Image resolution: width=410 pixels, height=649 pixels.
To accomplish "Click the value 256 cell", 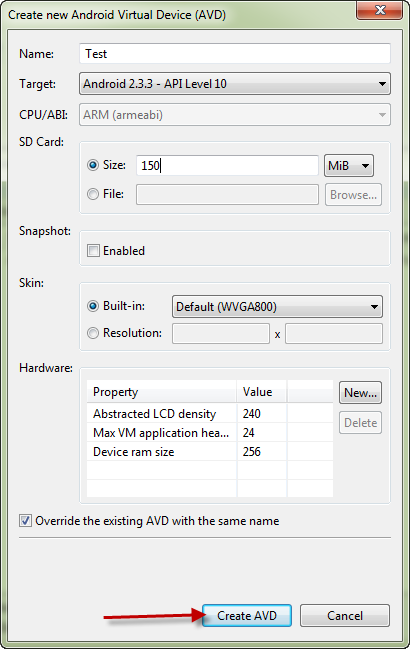I will pyautogui.click(x=261, y=452).
